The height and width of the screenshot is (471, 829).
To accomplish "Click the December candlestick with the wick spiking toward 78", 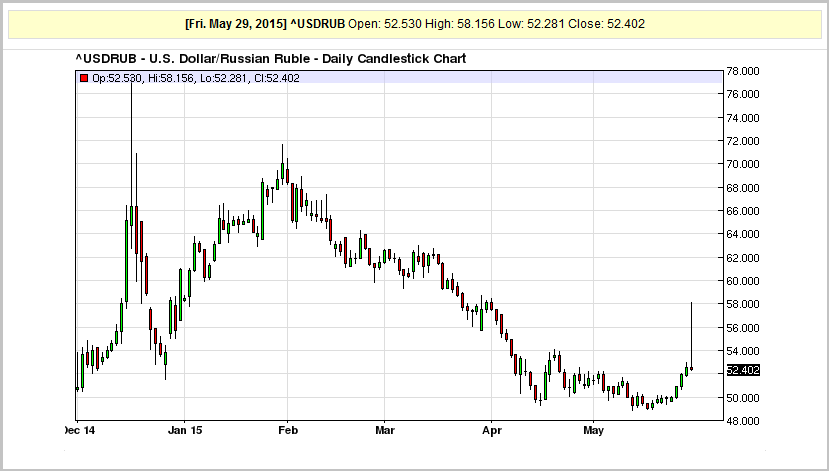I will [x=132, y=165].
